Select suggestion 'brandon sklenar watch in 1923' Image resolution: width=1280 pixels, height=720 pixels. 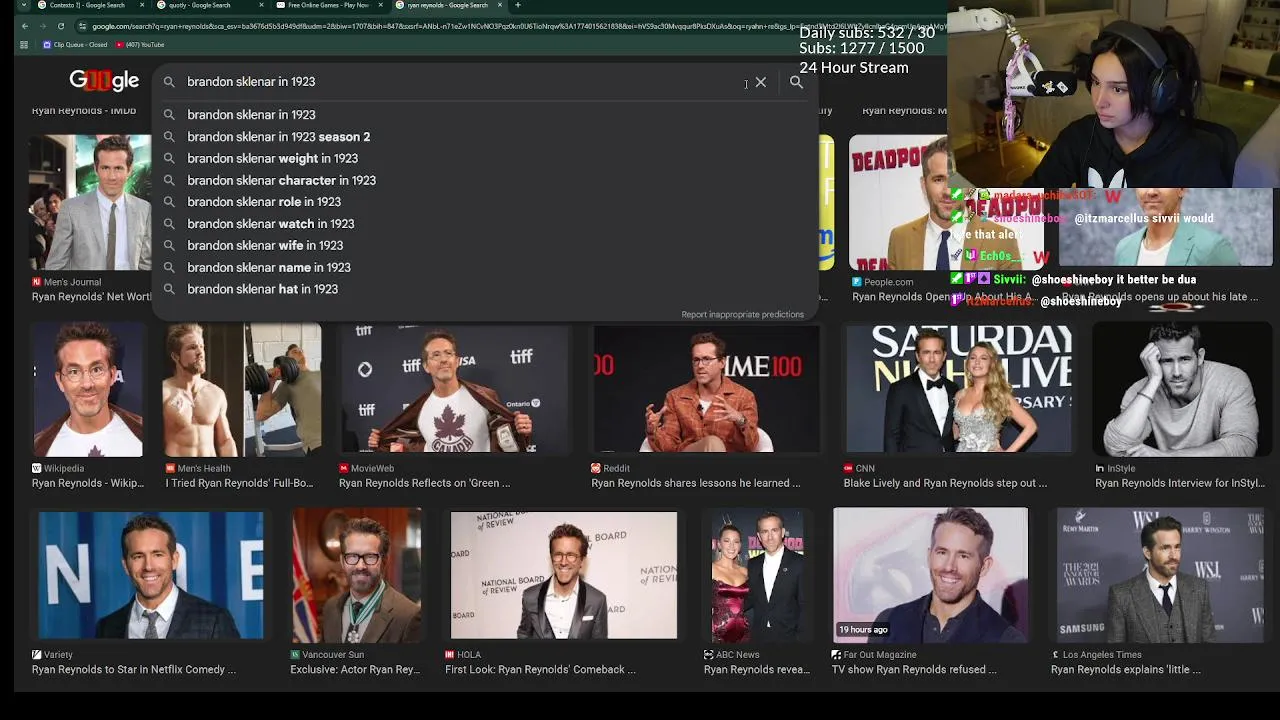click(485, 224)
